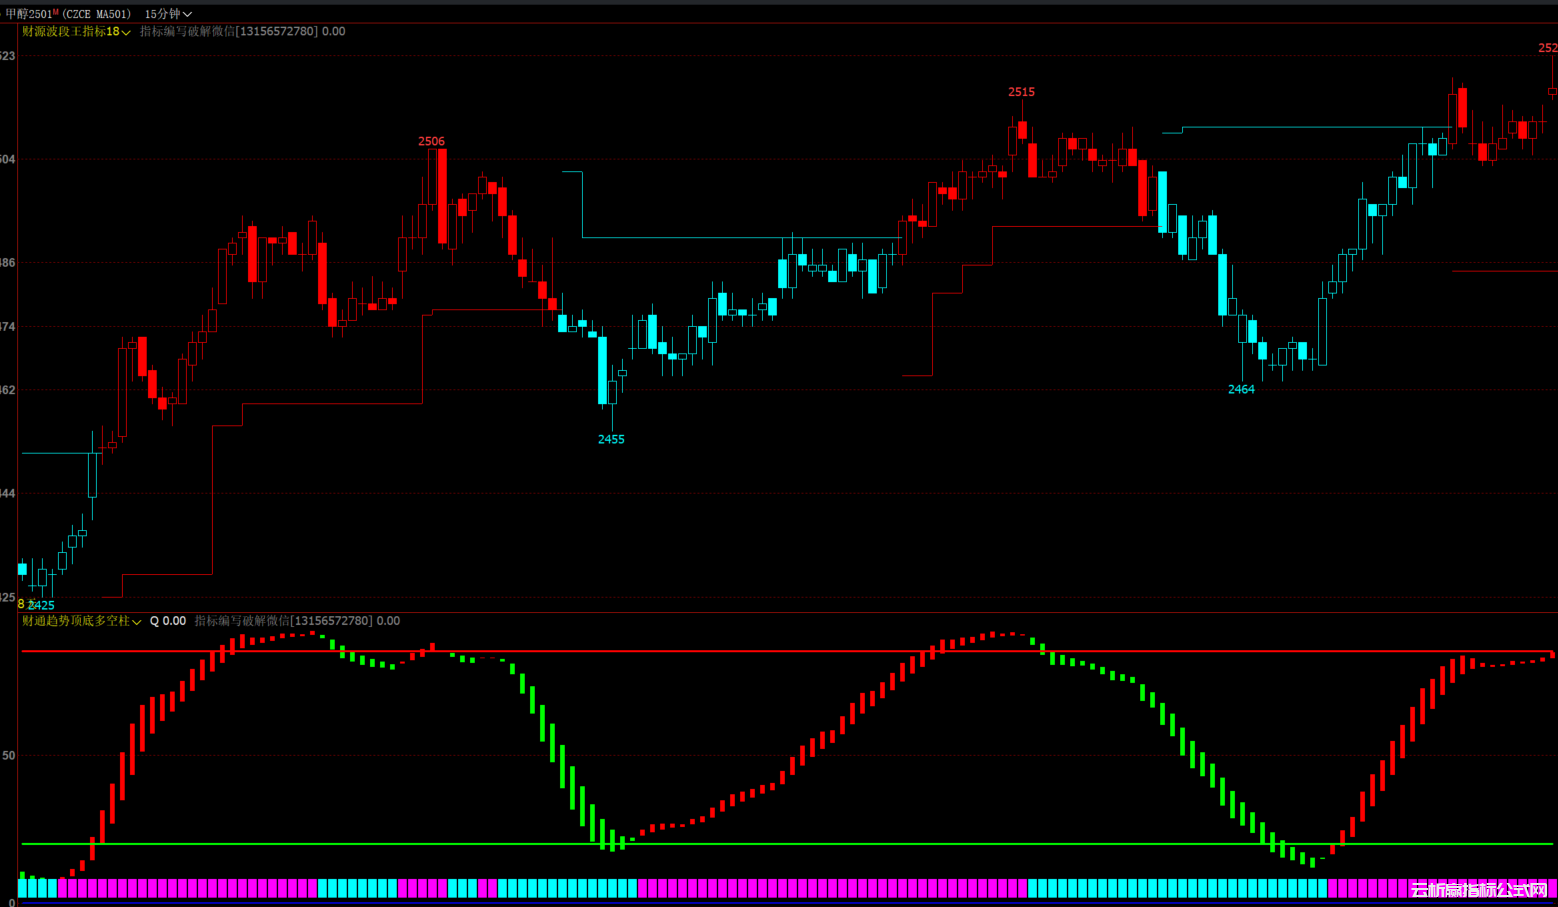1558x907 pixels.
Task: Click the 2455 low price label
Action: 611,439
